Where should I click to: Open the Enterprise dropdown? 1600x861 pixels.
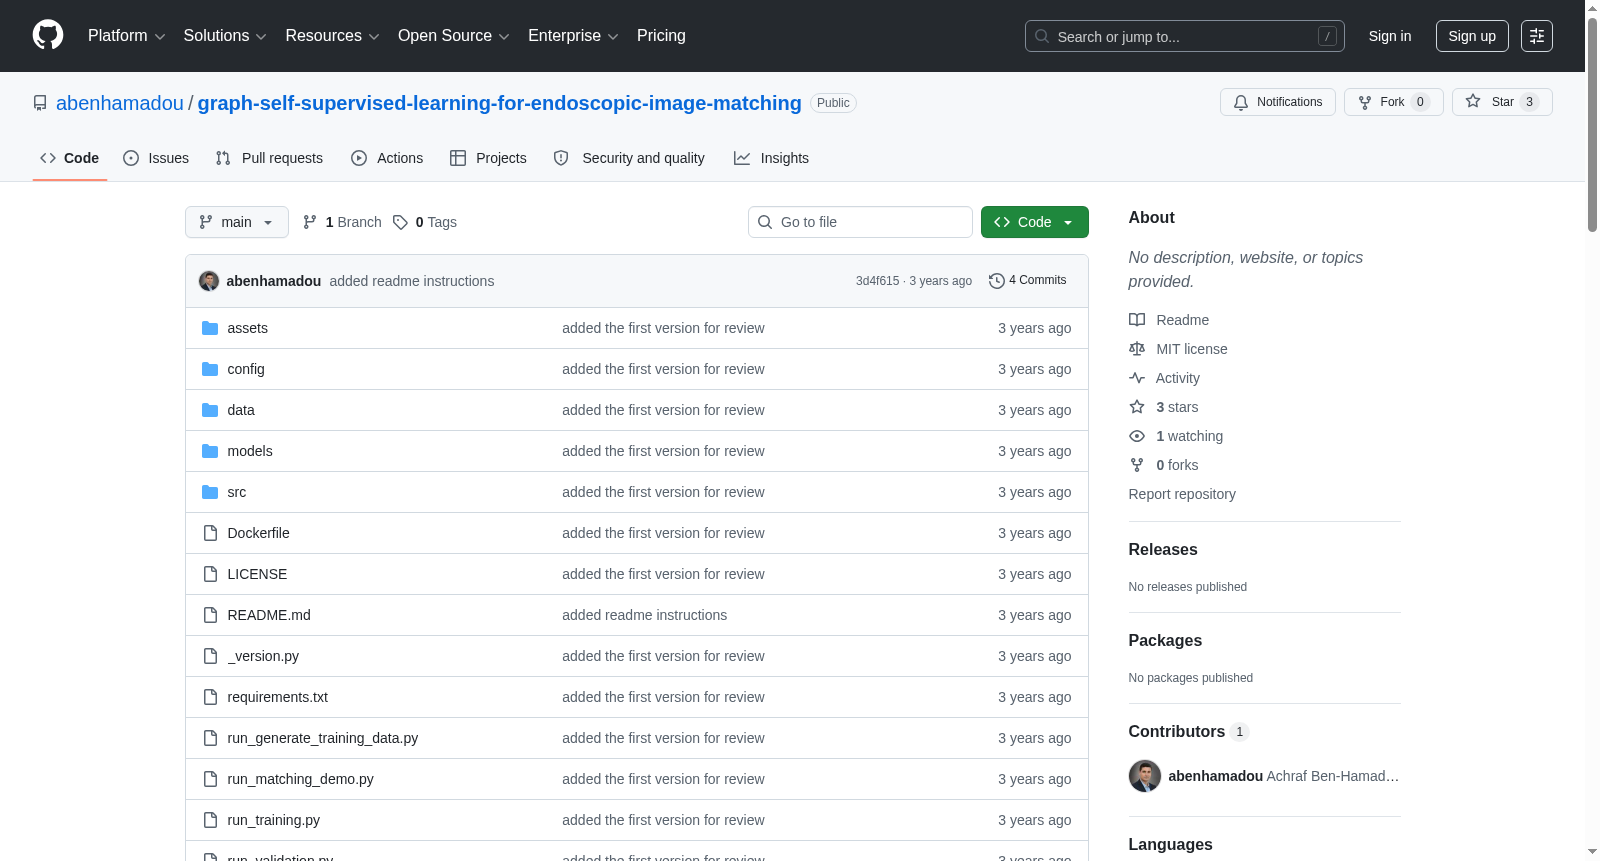click(573, 36)
